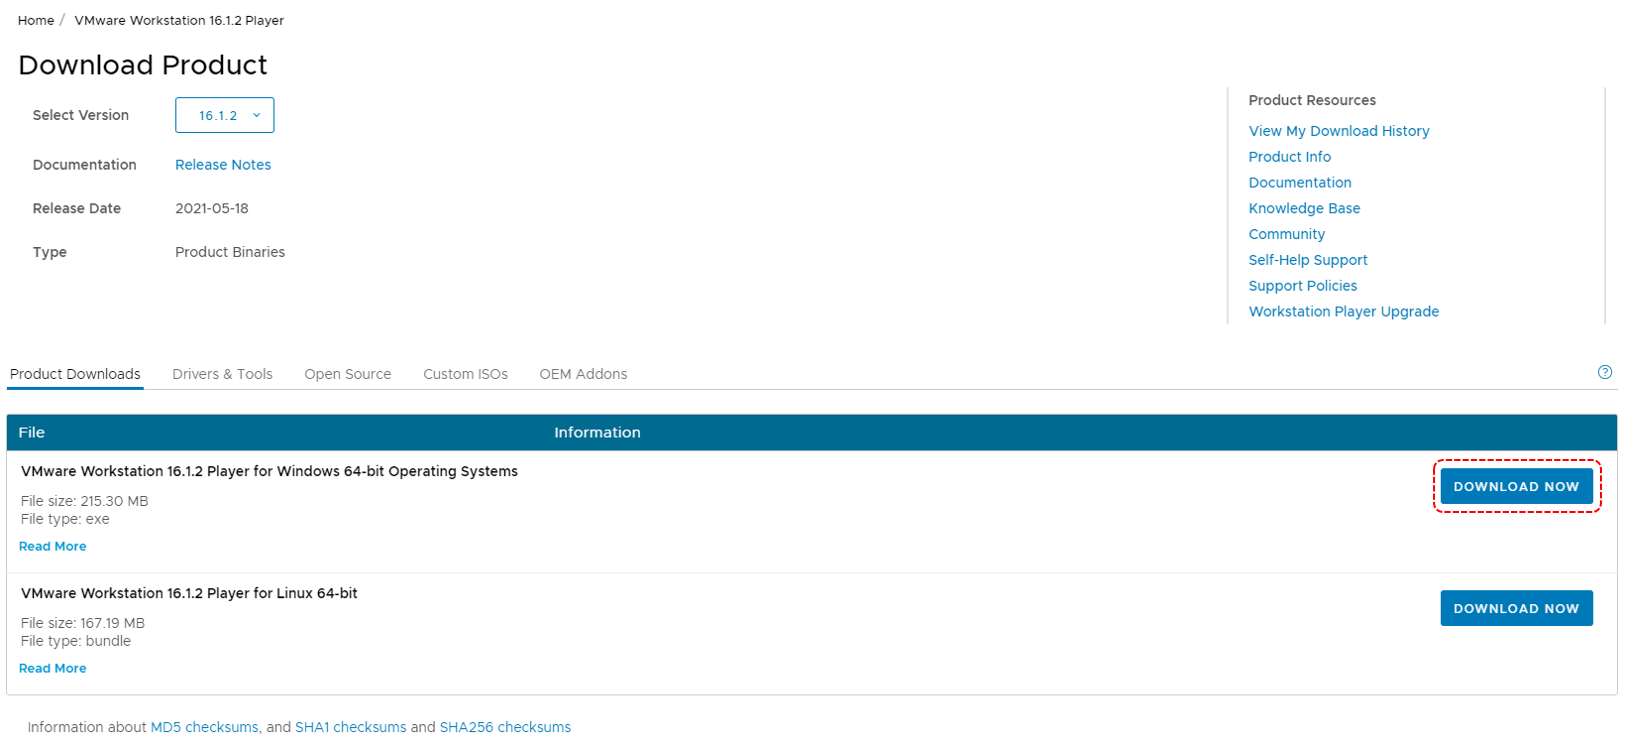
Task: Open the SHA1 checksums link
Action: click(x=351, y=727)
